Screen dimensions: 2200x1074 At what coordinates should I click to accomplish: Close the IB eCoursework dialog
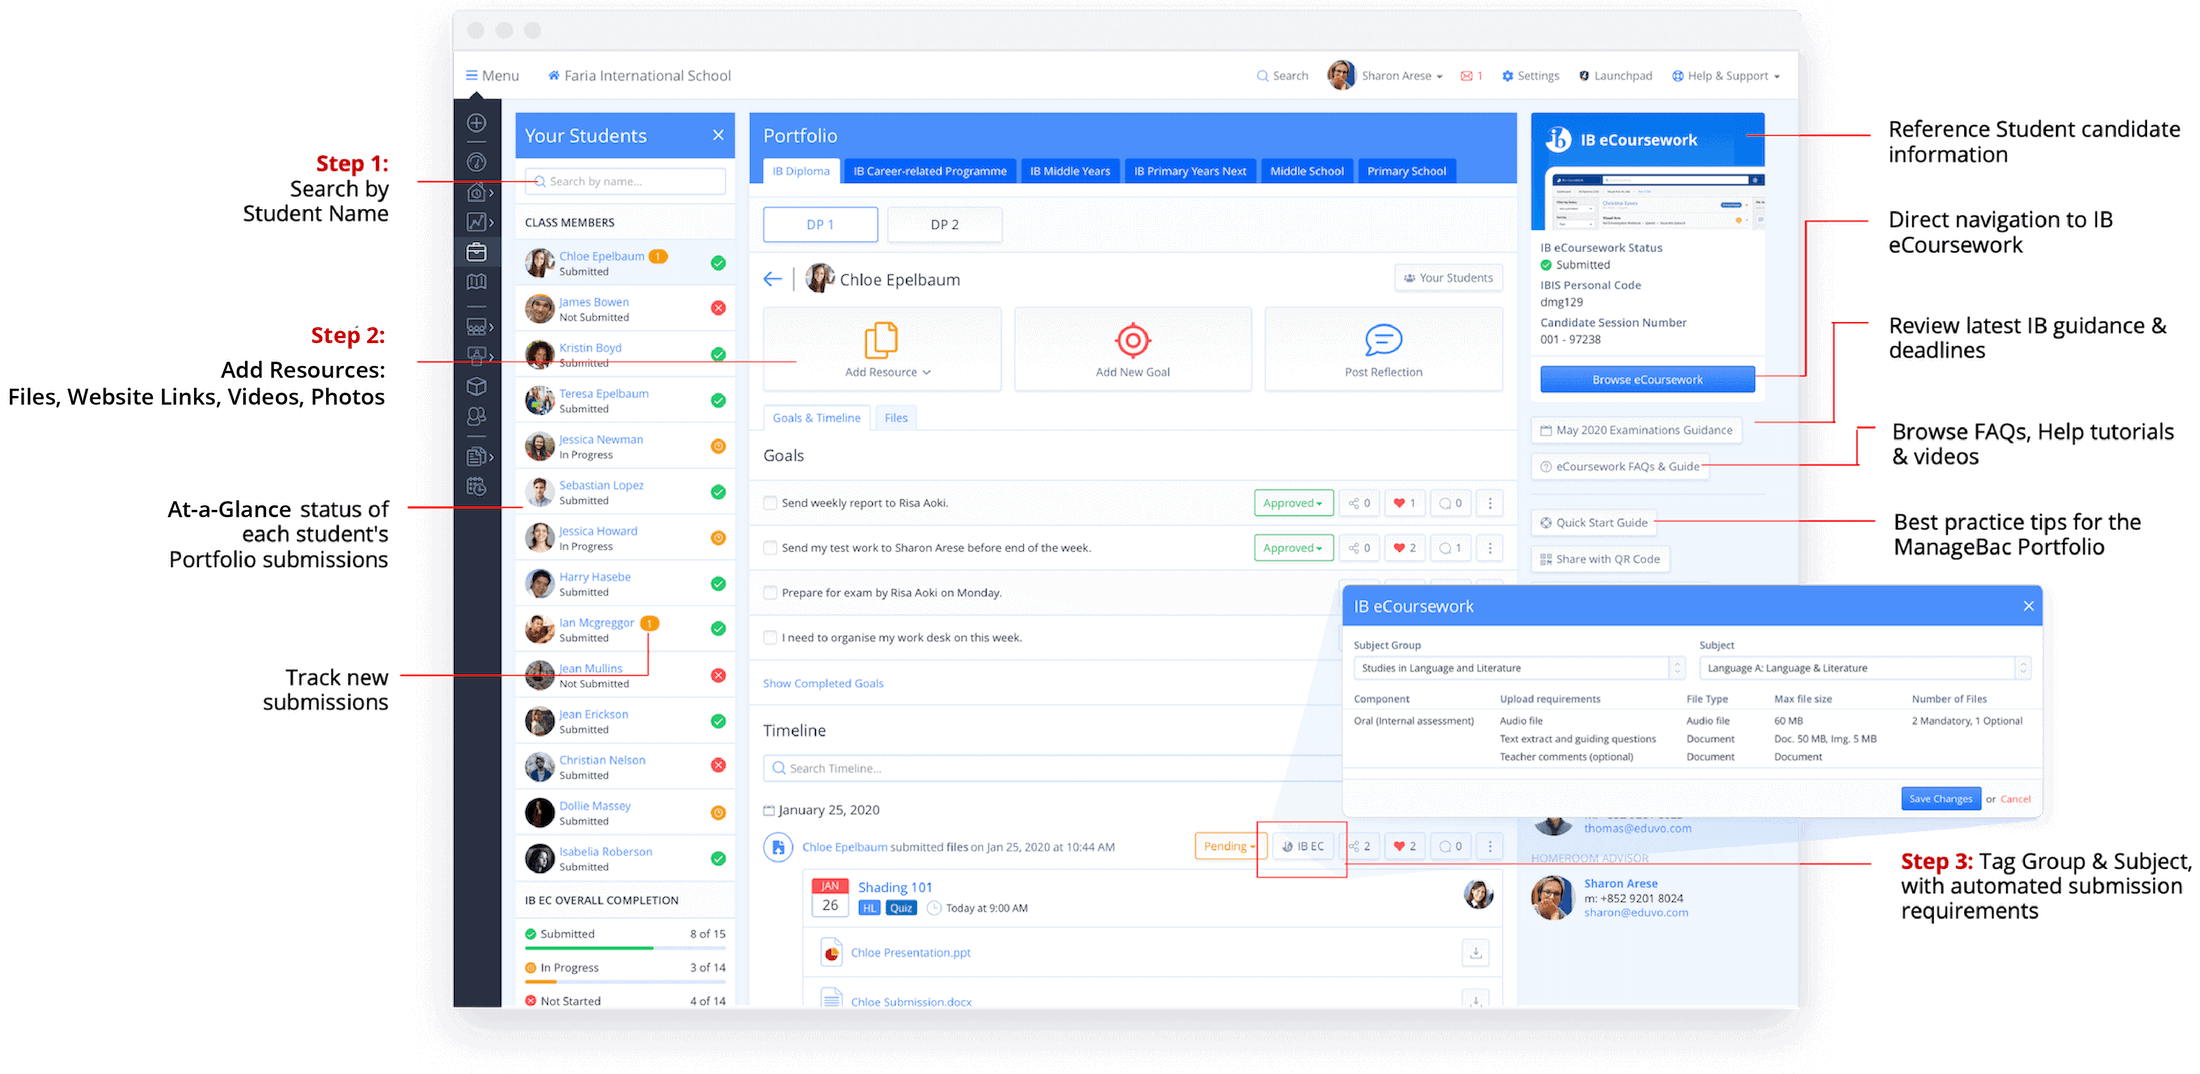click(x=2028, y=606)
